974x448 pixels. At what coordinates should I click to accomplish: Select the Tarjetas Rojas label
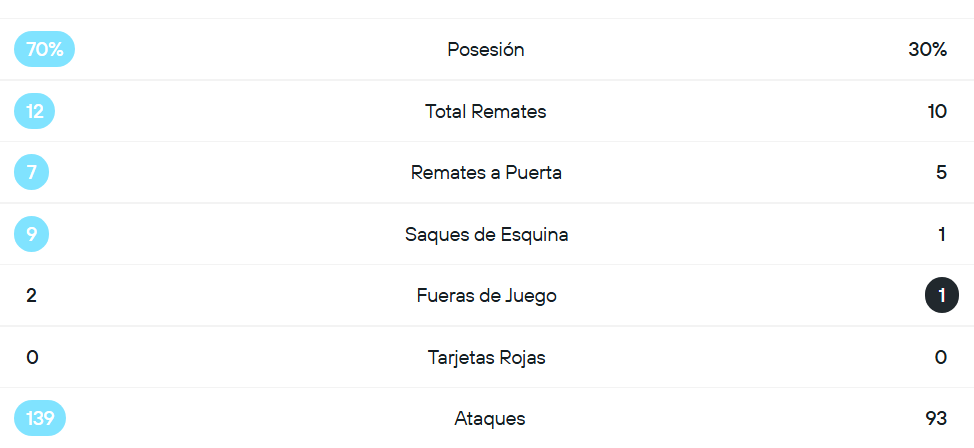486,357
